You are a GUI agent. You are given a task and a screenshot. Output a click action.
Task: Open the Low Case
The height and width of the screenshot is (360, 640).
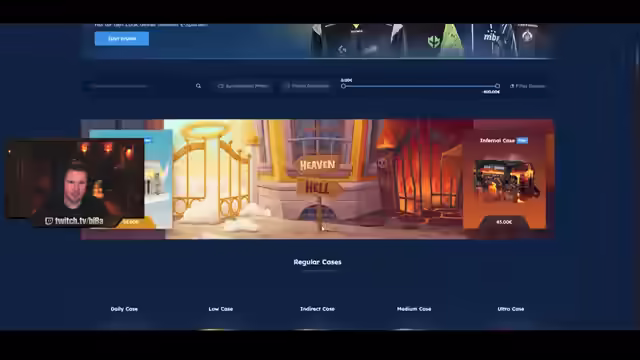click(x=221, y=309)
